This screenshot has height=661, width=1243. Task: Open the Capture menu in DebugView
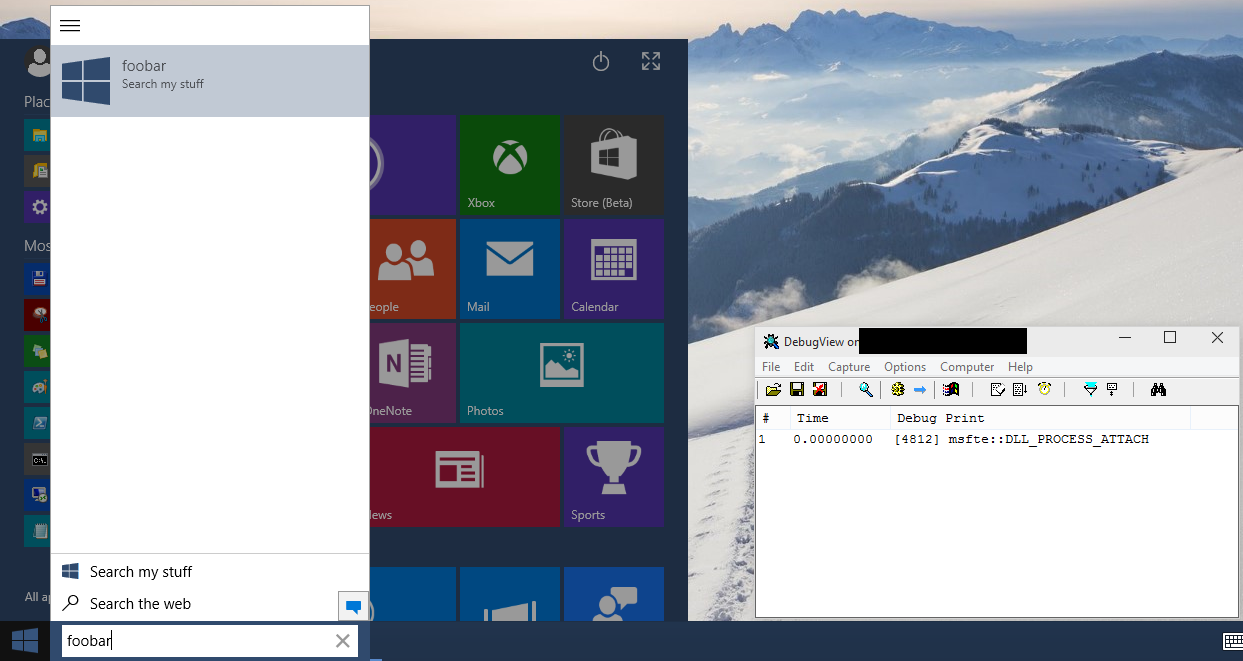point(849,367)
